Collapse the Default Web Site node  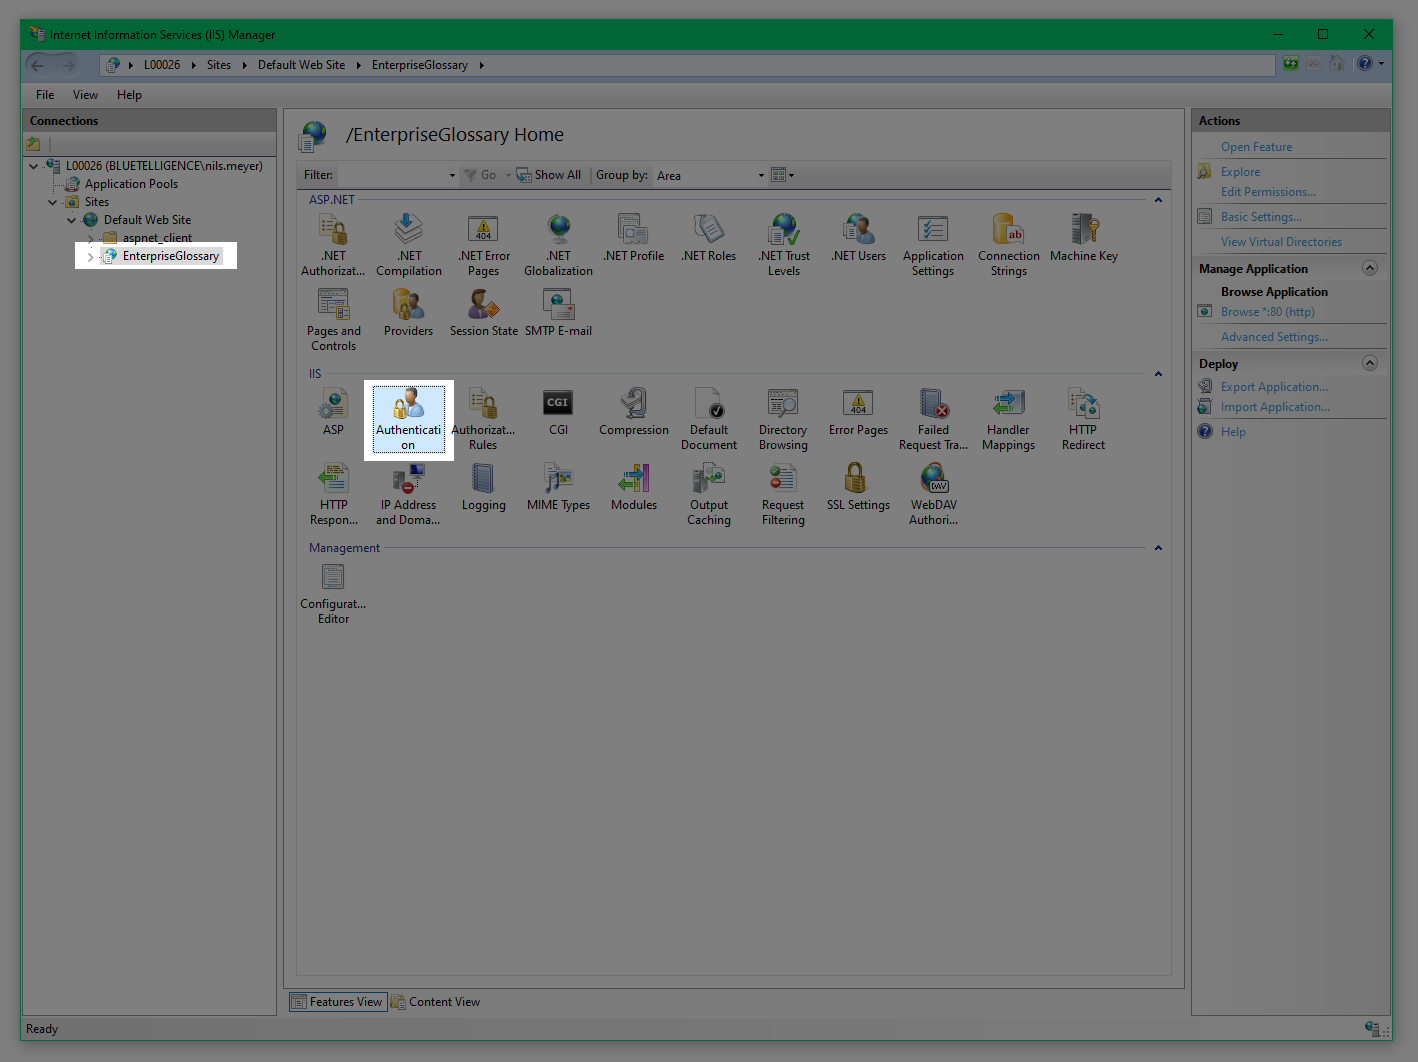70,219
